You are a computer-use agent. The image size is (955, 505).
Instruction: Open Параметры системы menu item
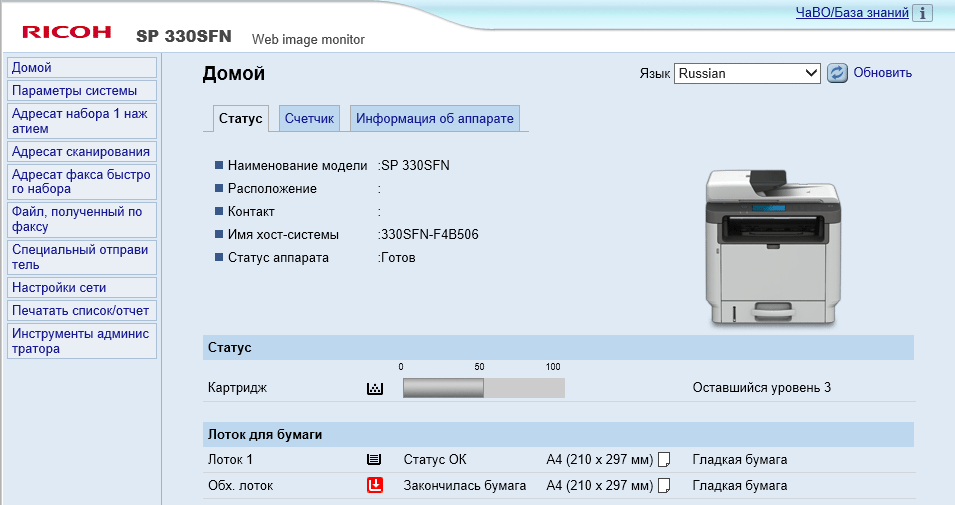click(82, 91)
